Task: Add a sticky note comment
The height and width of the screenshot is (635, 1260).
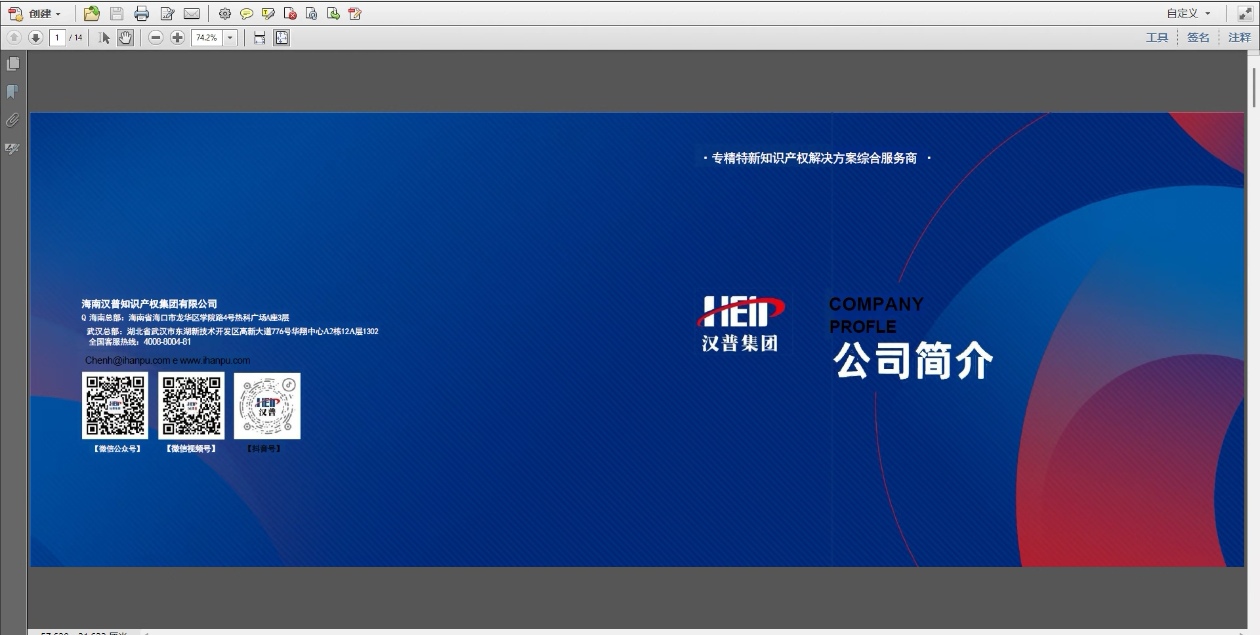Action: point(246,13)
